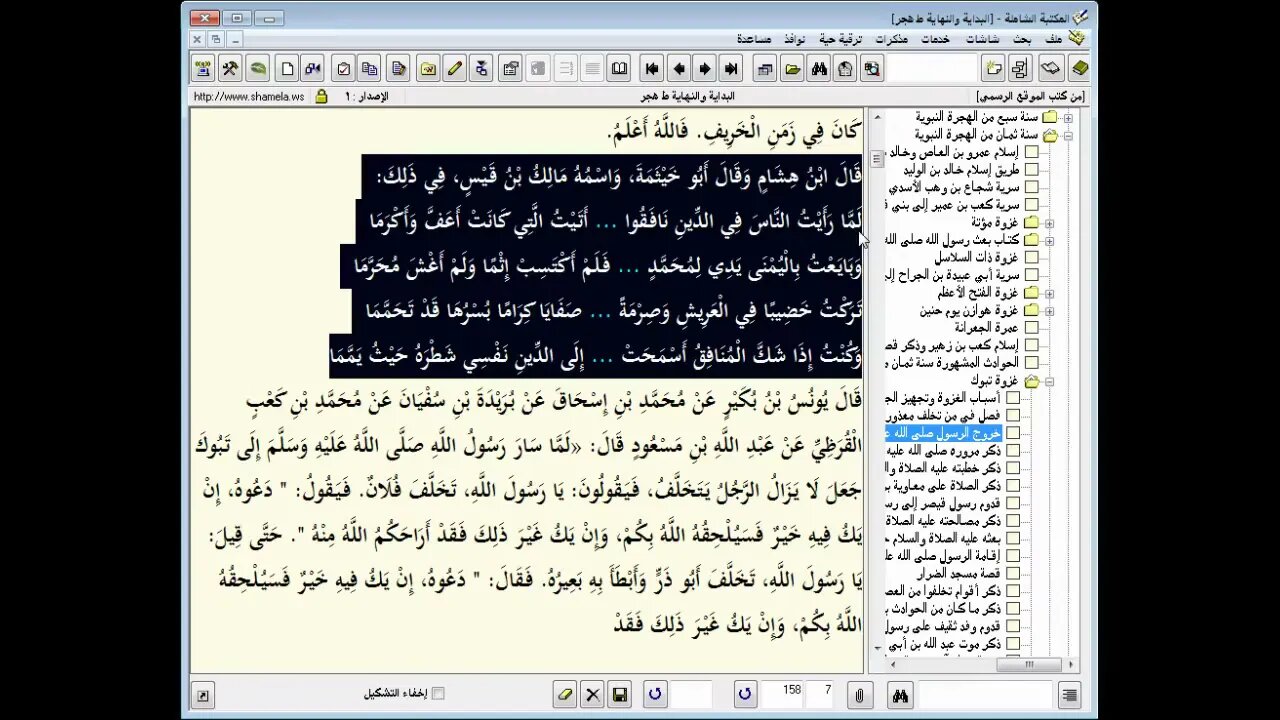Go to the next page arrow
This screenshot has height=720, width=1280.
click(705, 69)
